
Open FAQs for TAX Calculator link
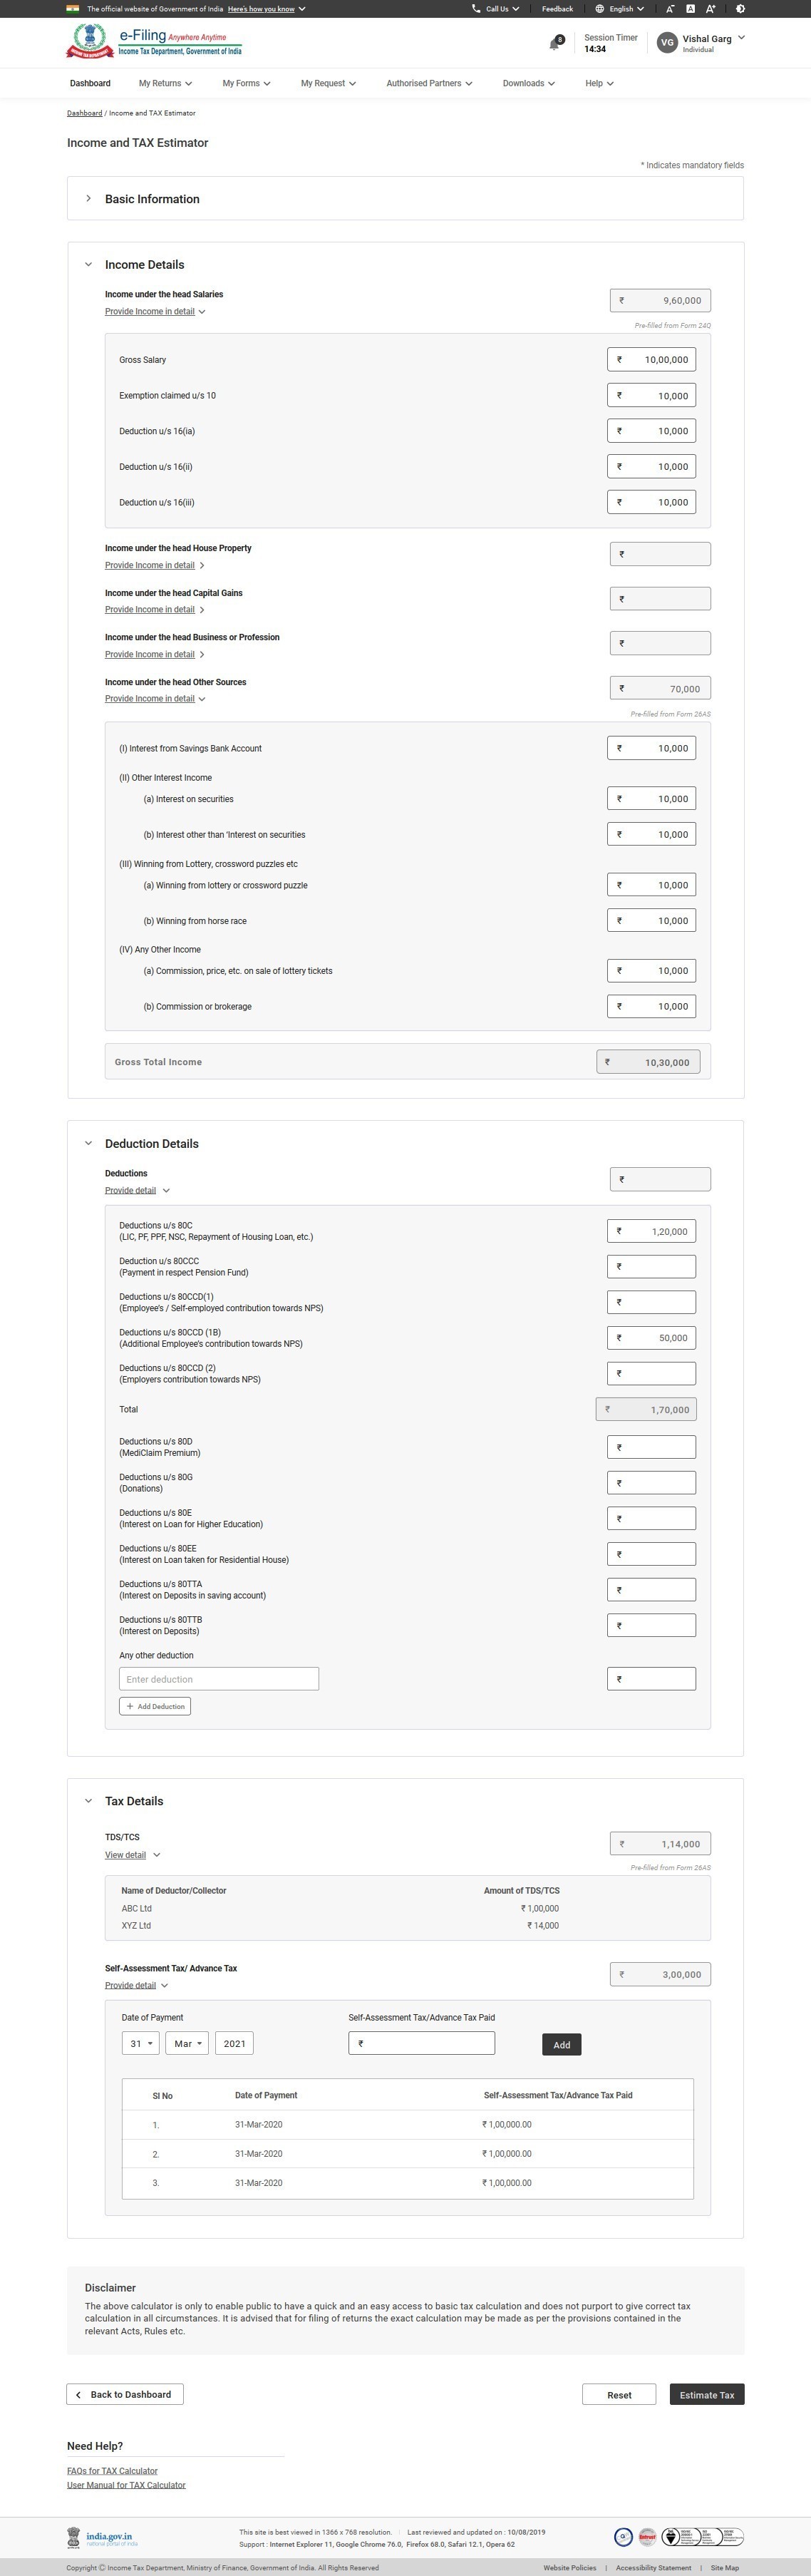coord(112,2470)
